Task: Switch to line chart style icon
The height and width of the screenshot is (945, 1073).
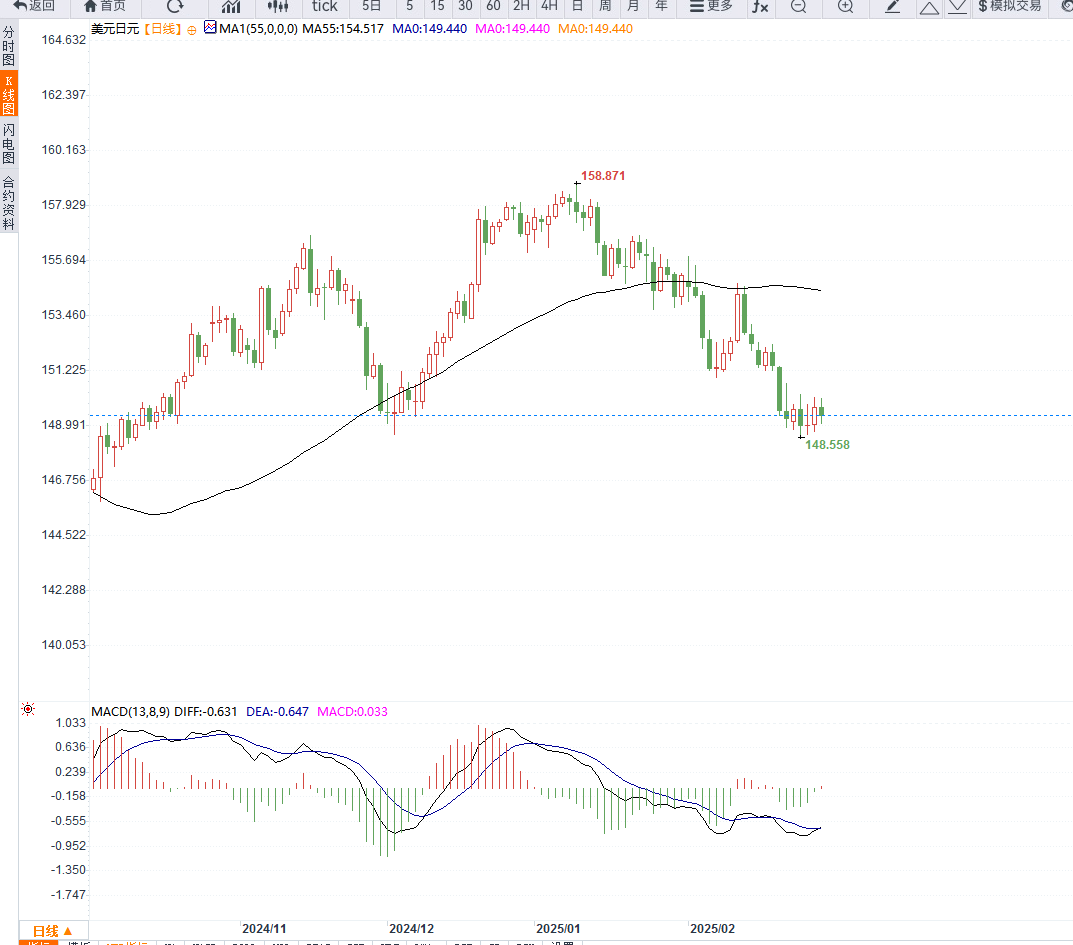Action: (231, 6)
